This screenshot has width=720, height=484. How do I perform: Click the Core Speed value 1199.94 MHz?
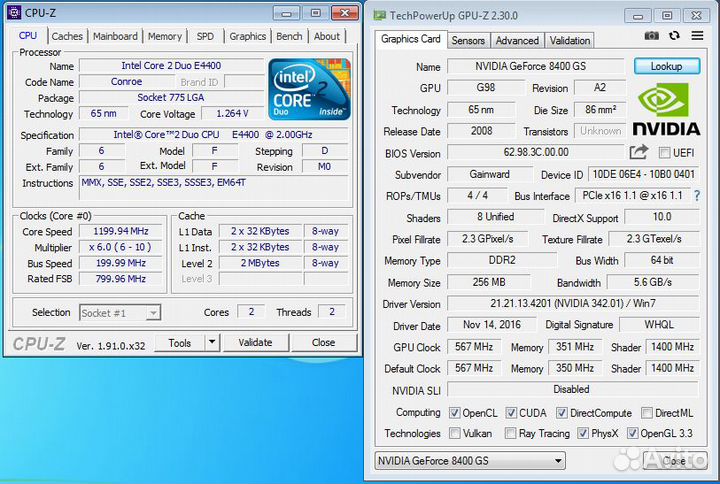pyautogui.click(x=121, y=231)
